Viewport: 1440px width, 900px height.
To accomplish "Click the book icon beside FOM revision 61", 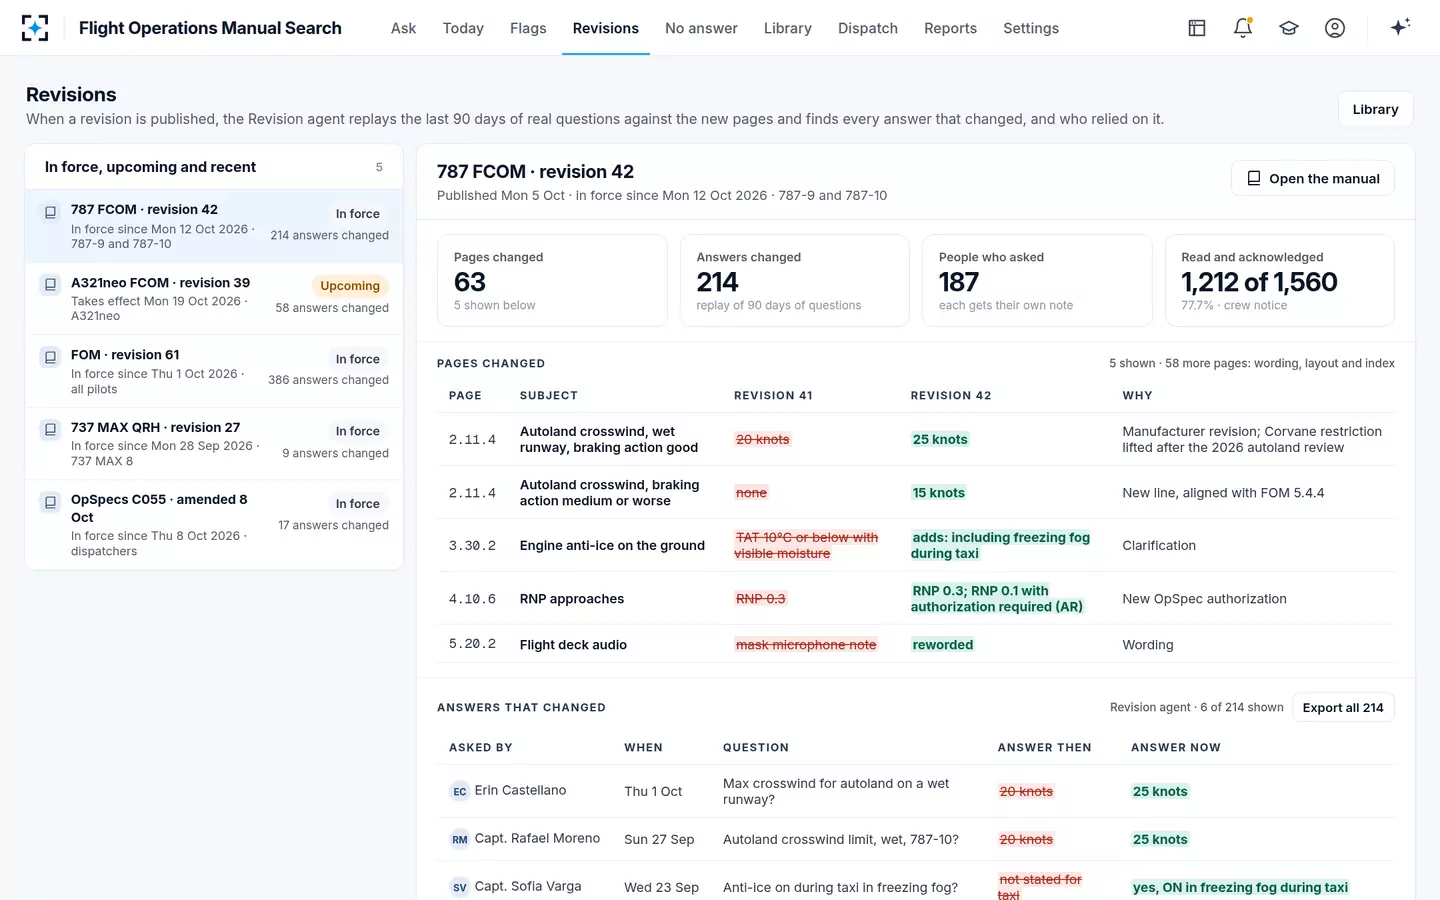I will click(50, 357).
